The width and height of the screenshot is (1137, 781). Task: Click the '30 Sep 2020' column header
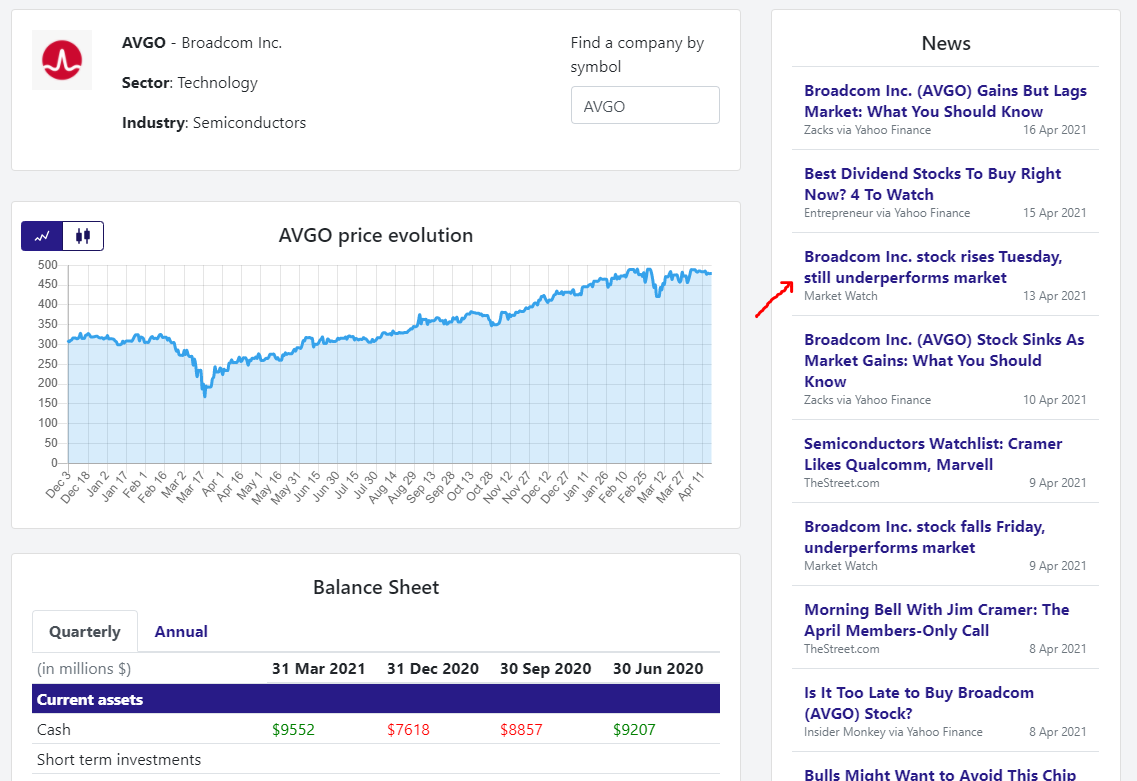(545, 669)
